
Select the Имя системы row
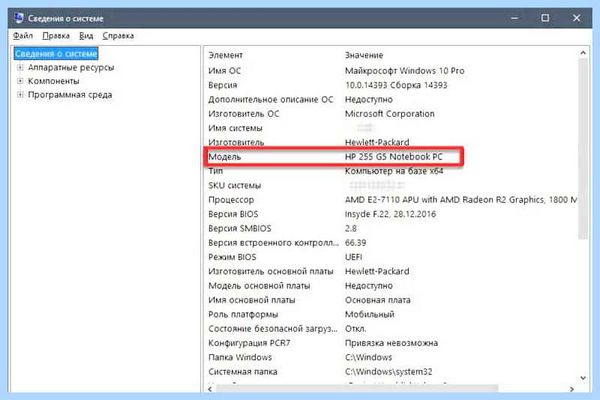[x=392, y=128]
